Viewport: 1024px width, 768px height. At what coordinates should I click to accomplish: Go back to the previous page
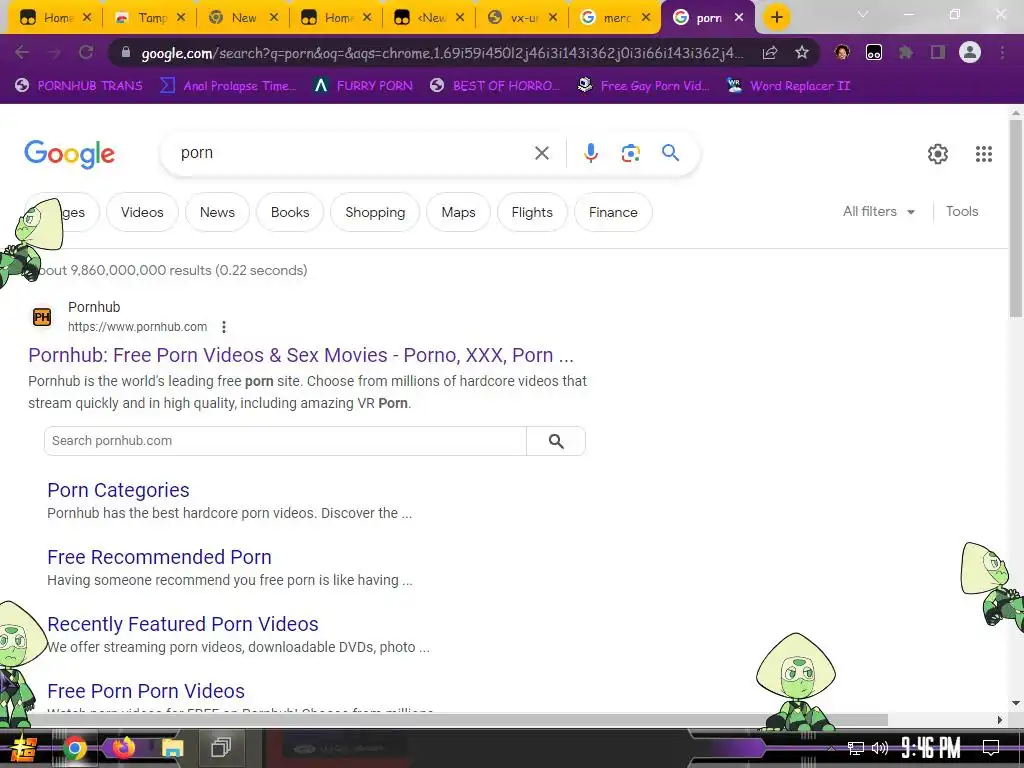coord(22,52)
